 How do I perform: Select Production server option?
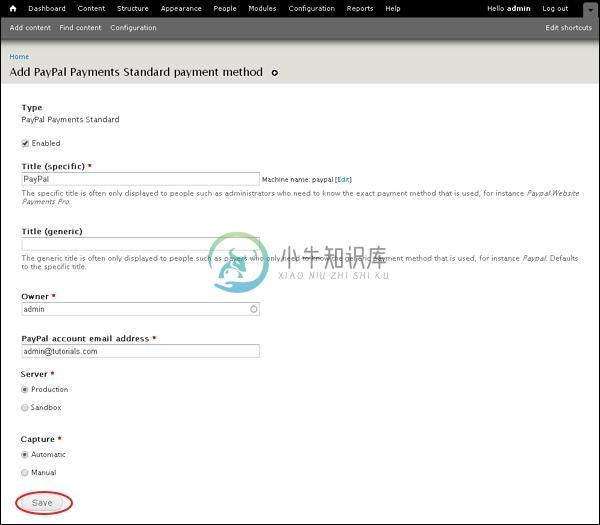click(25, 390)
